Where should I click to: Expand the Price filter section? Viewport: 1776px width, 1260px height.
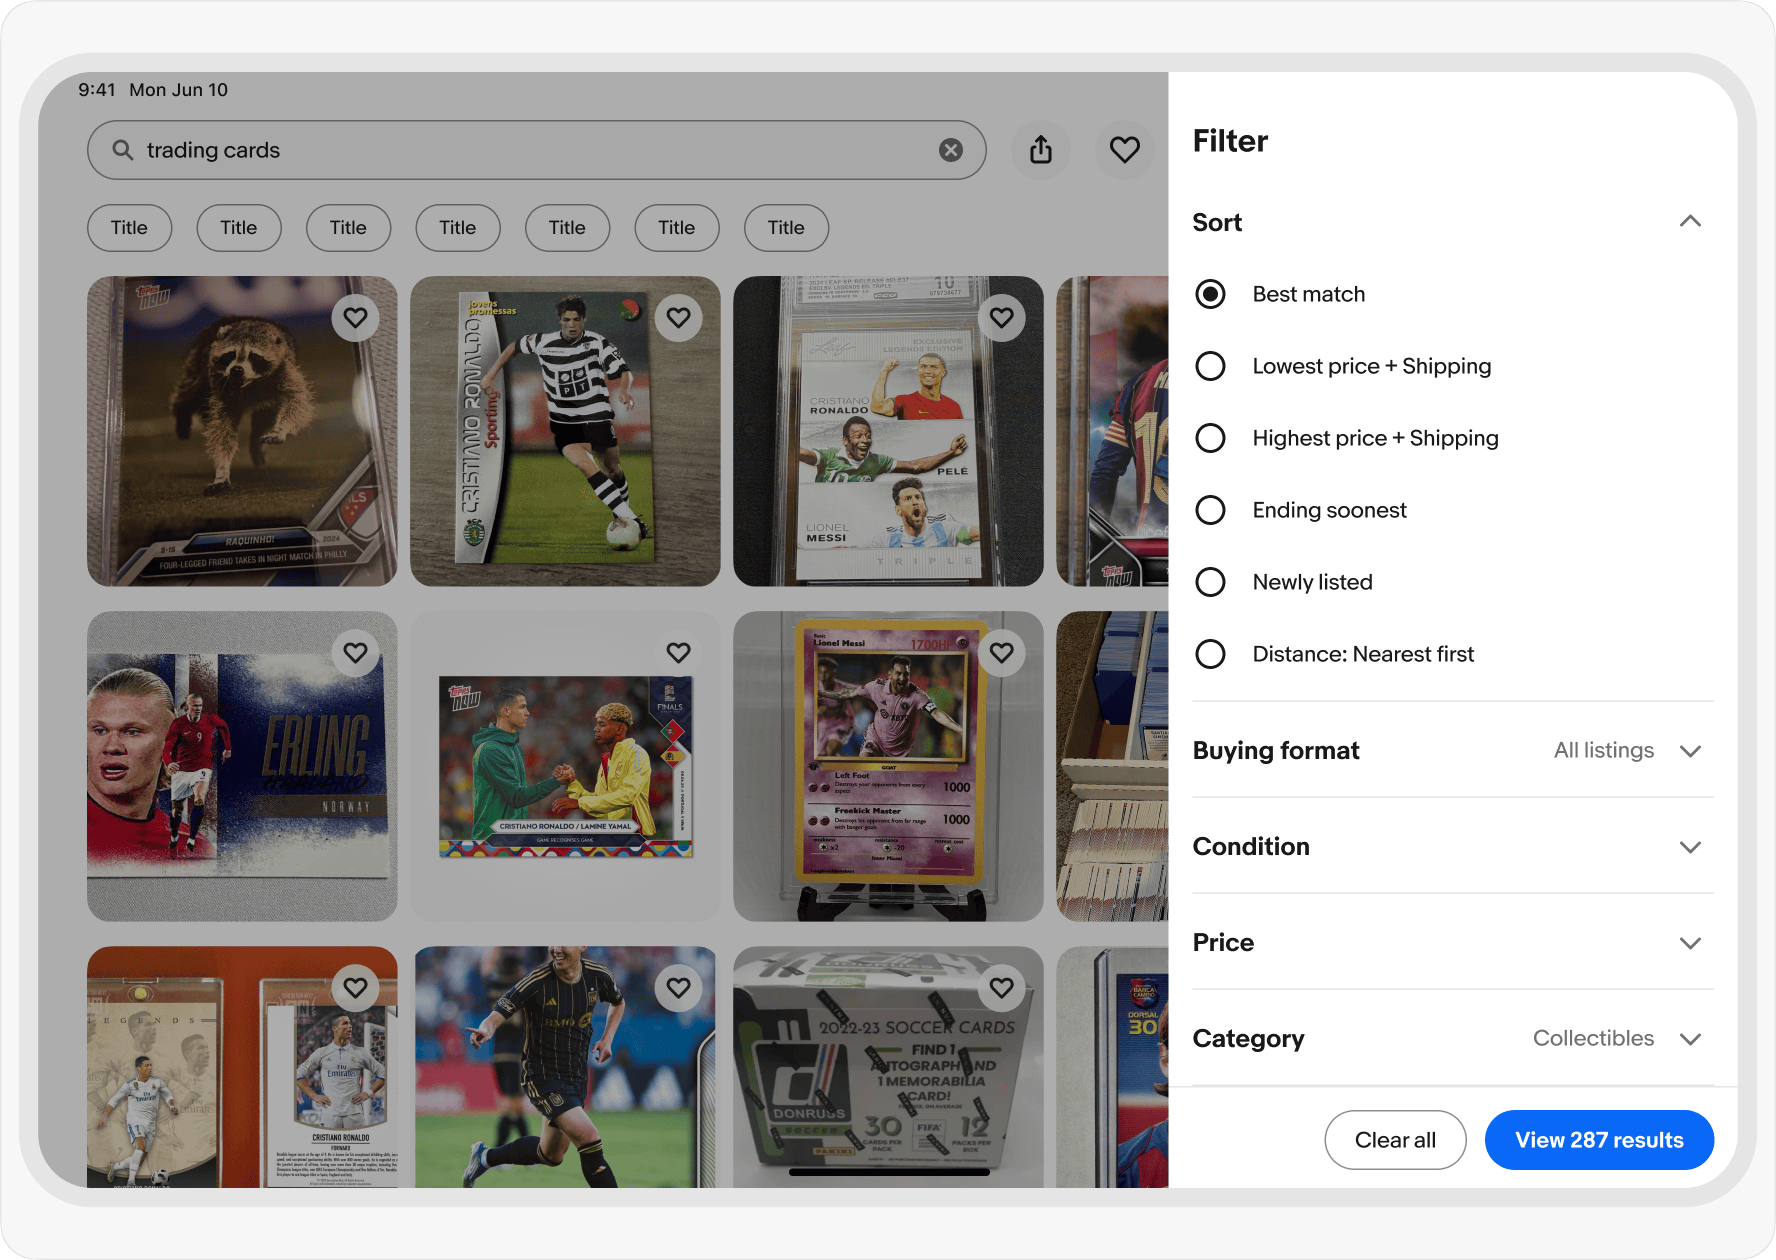point(1689,943)
